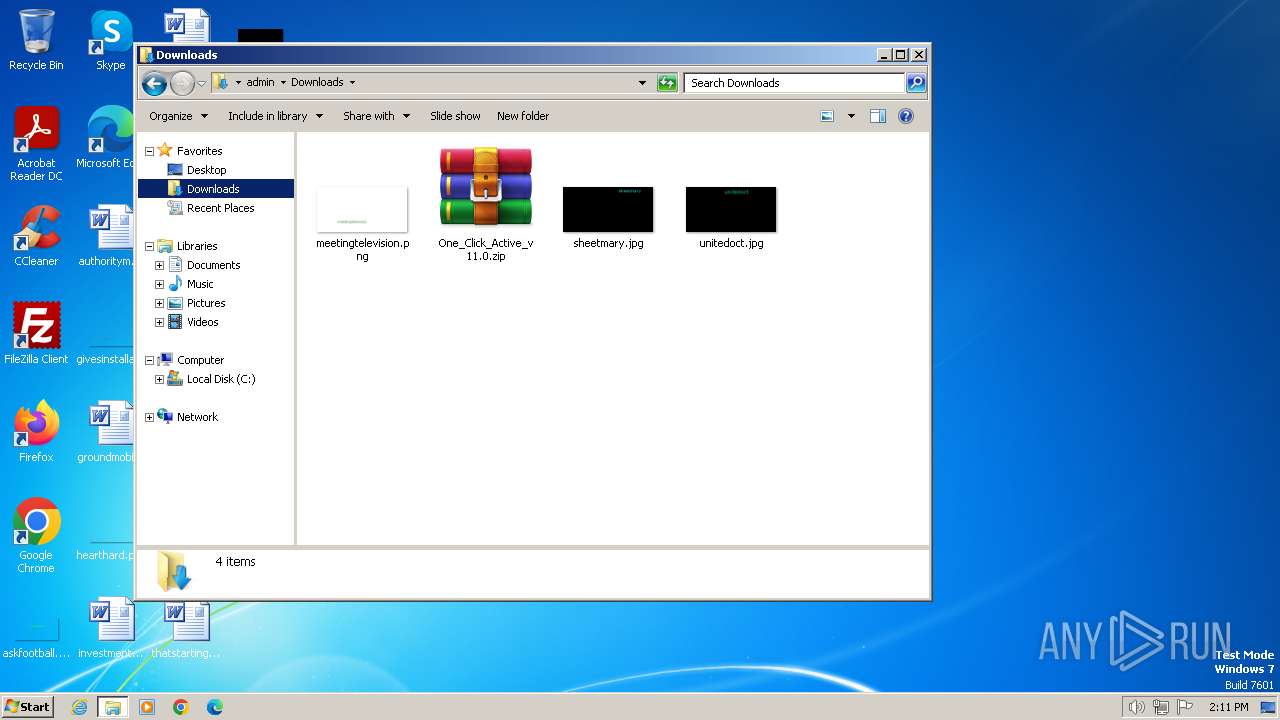This screenshot has height=720, width=1280.
Task: Open the media player taskbar icon
Action: point(147,707)
